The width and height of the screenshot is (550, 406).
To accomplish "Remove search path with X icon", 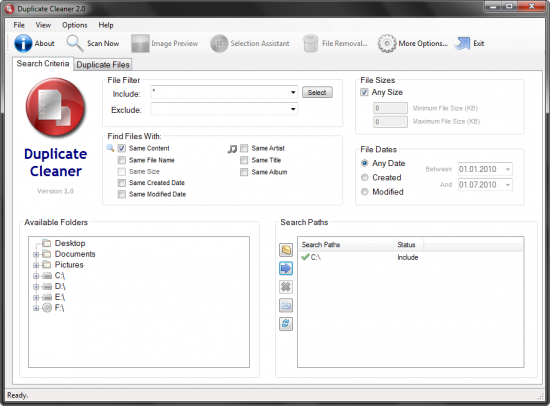I will 286,287.
